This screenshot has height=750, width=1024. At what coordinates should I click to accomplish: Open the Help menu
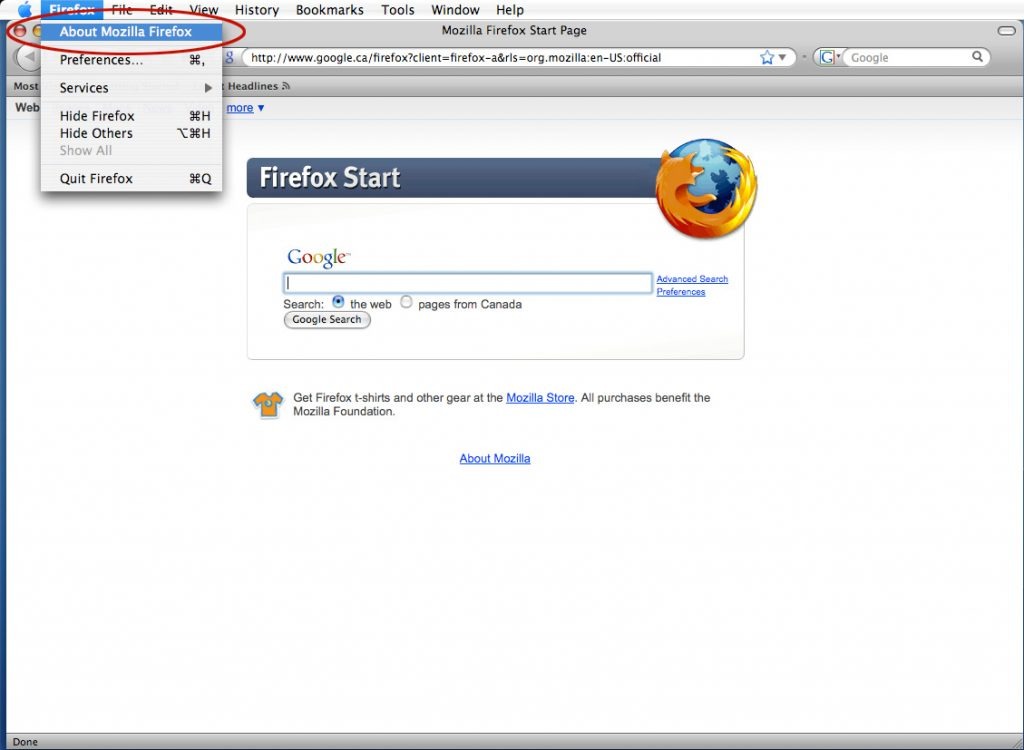[509, 10]
